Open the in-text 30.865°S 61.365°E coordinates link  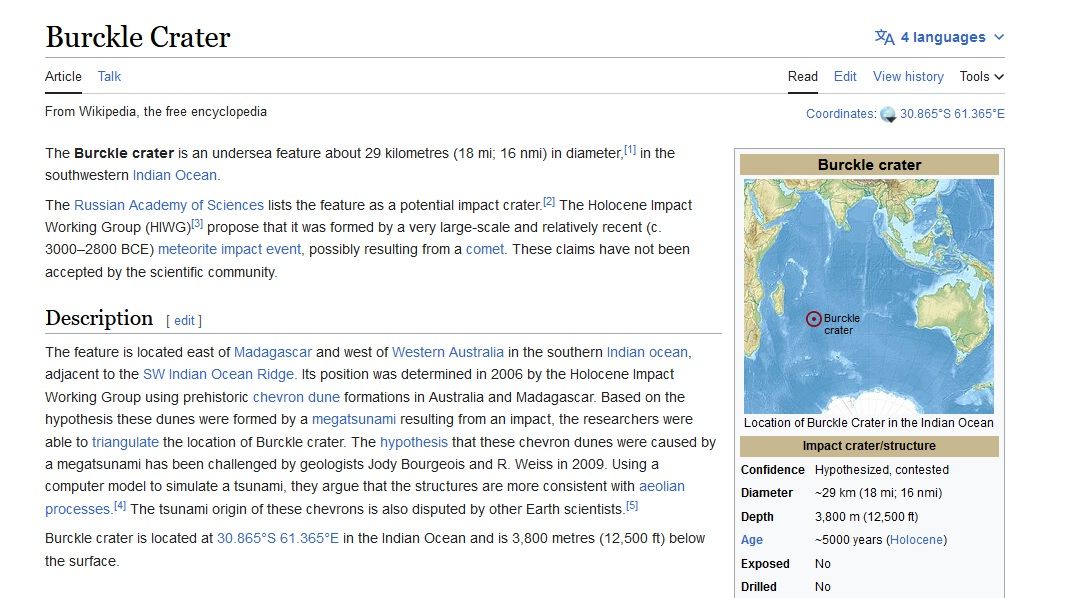pyautogui.click(x=278, y=539)
